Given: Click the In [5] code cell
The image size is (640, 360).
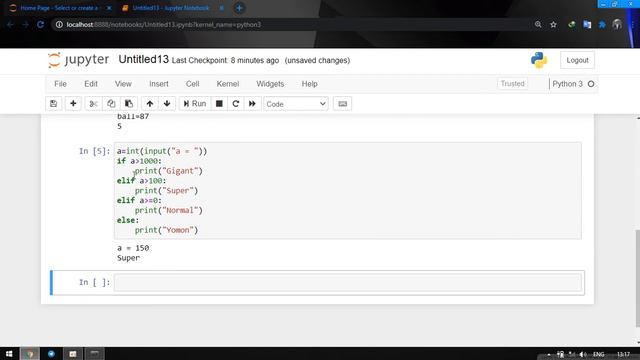Looking at the screenshot, I should point(348,191).
